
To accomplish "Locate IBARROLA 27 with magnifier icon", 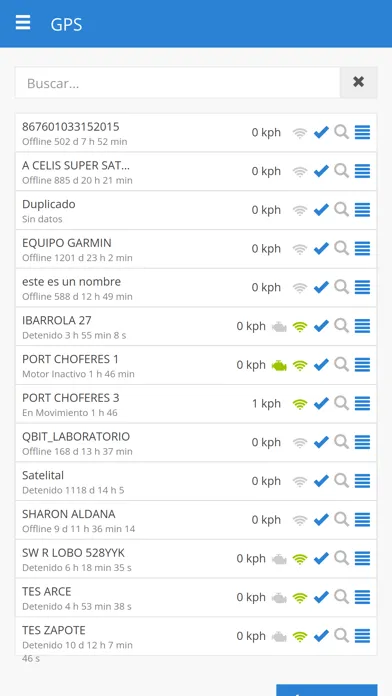I will pos(341,326).
